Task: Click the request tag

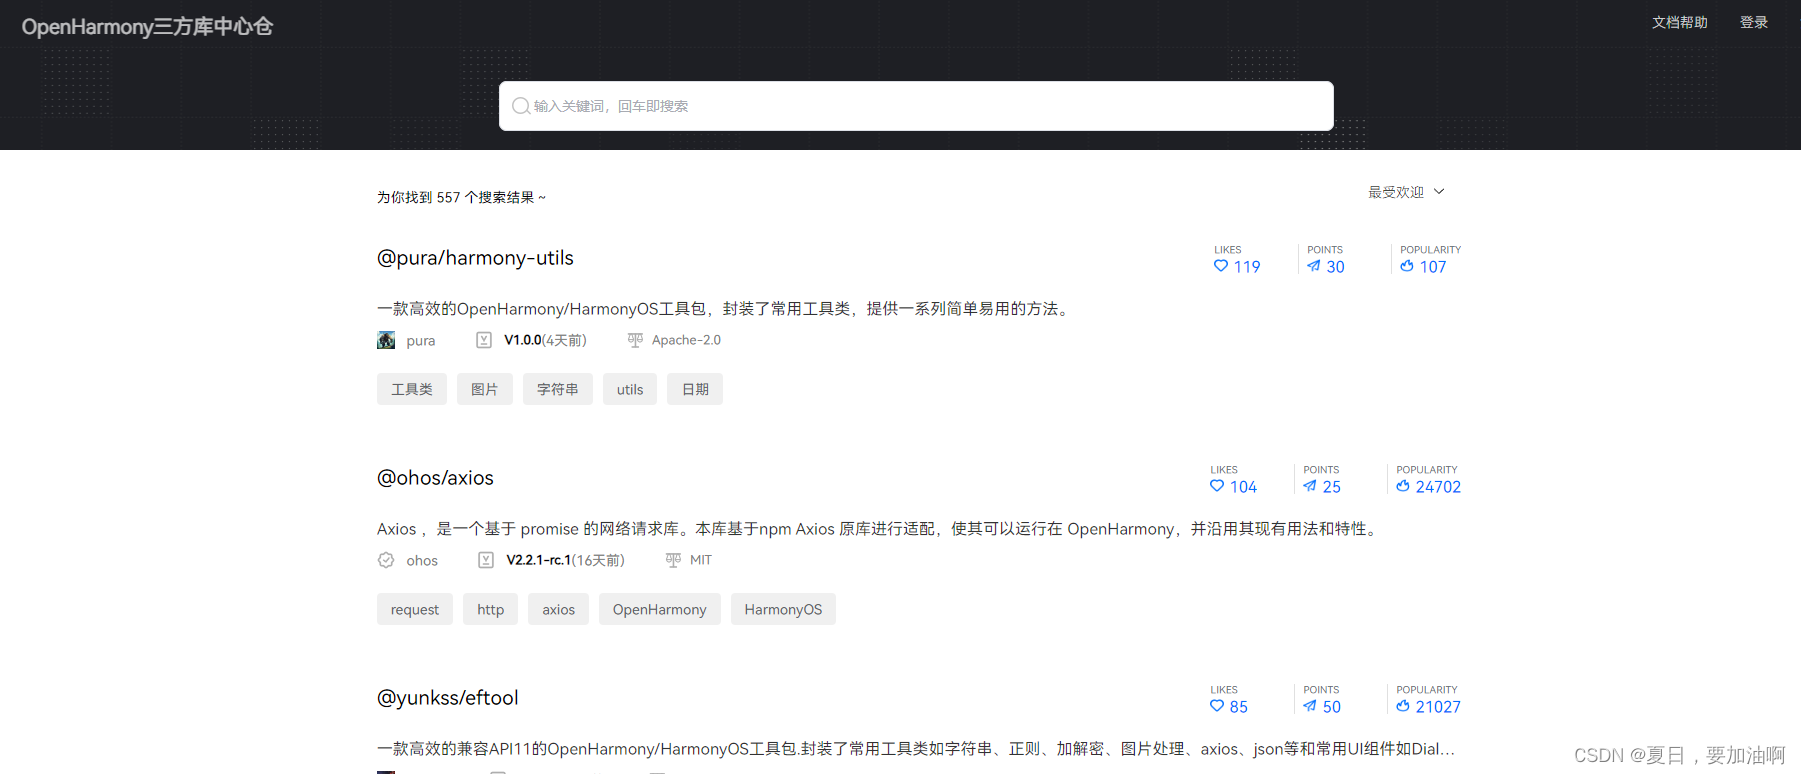Action: pos(415,609)
